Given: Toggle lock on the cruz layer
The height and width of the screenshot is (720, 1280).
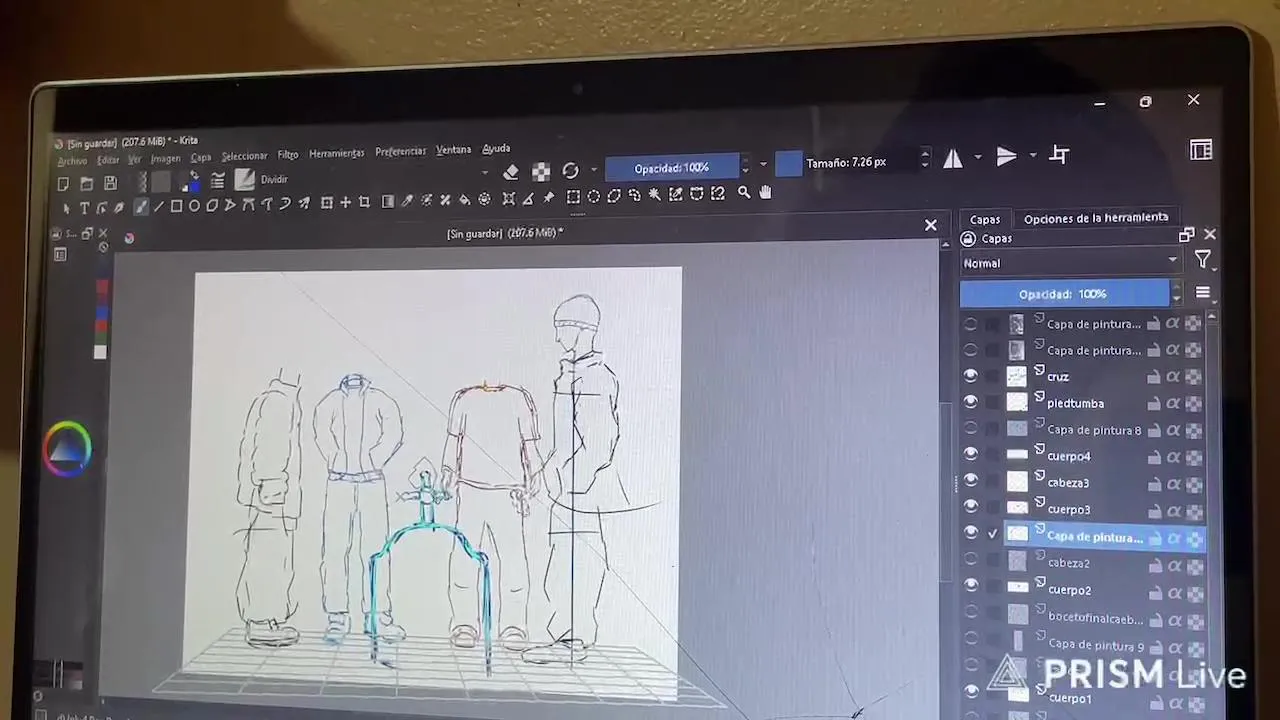Looking at the screenshot, I should coord(1153,377).
